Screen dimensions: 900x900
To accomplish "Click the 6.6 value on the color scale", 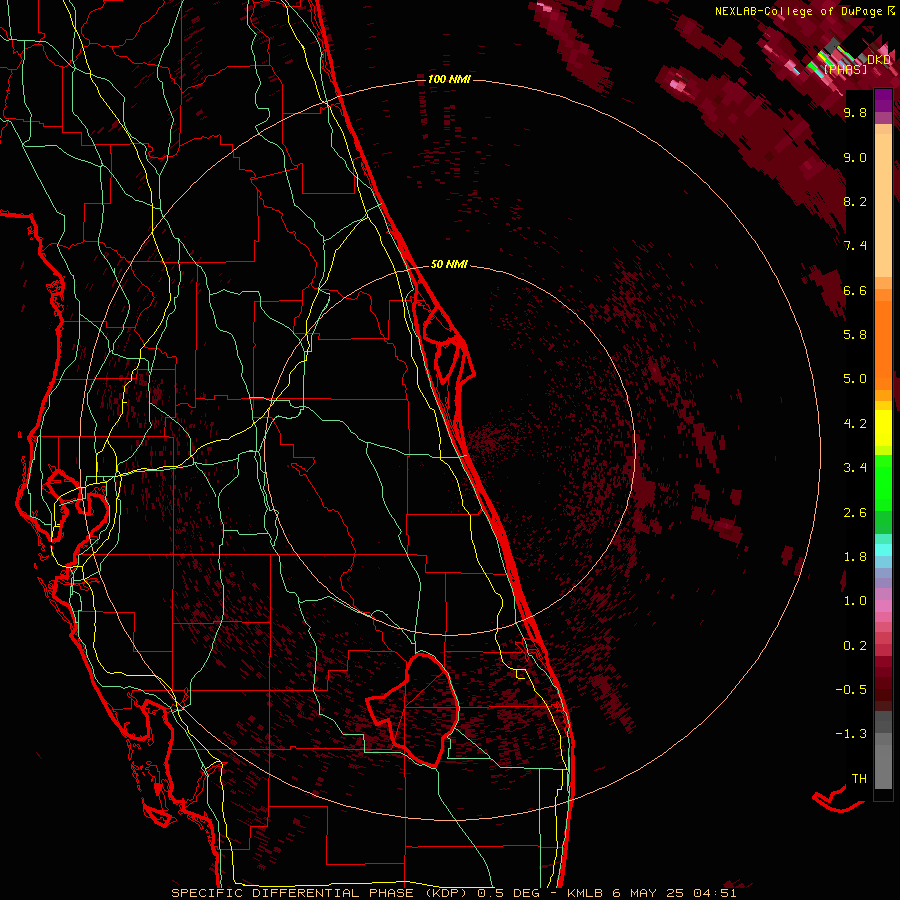I will 855,290.
